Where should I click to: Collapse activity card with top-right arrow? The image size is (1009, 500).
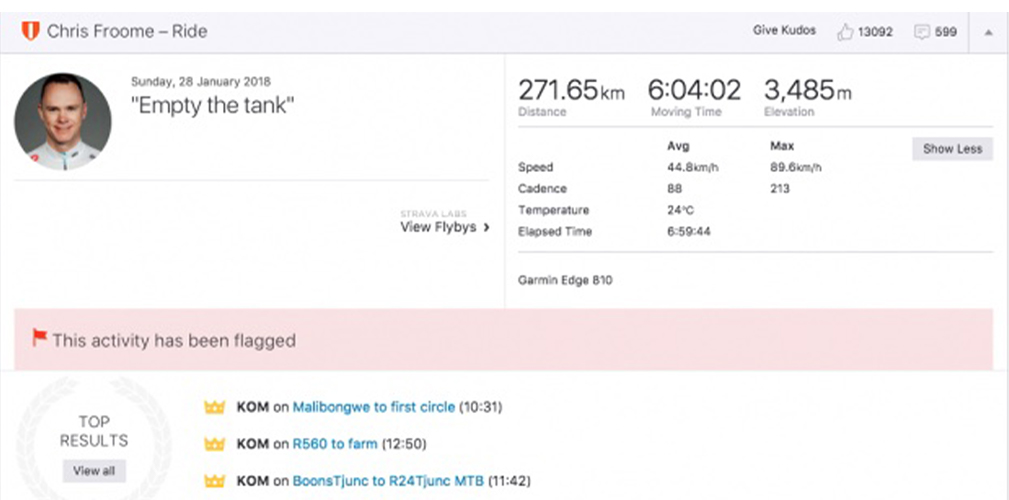tap(988, 32)
